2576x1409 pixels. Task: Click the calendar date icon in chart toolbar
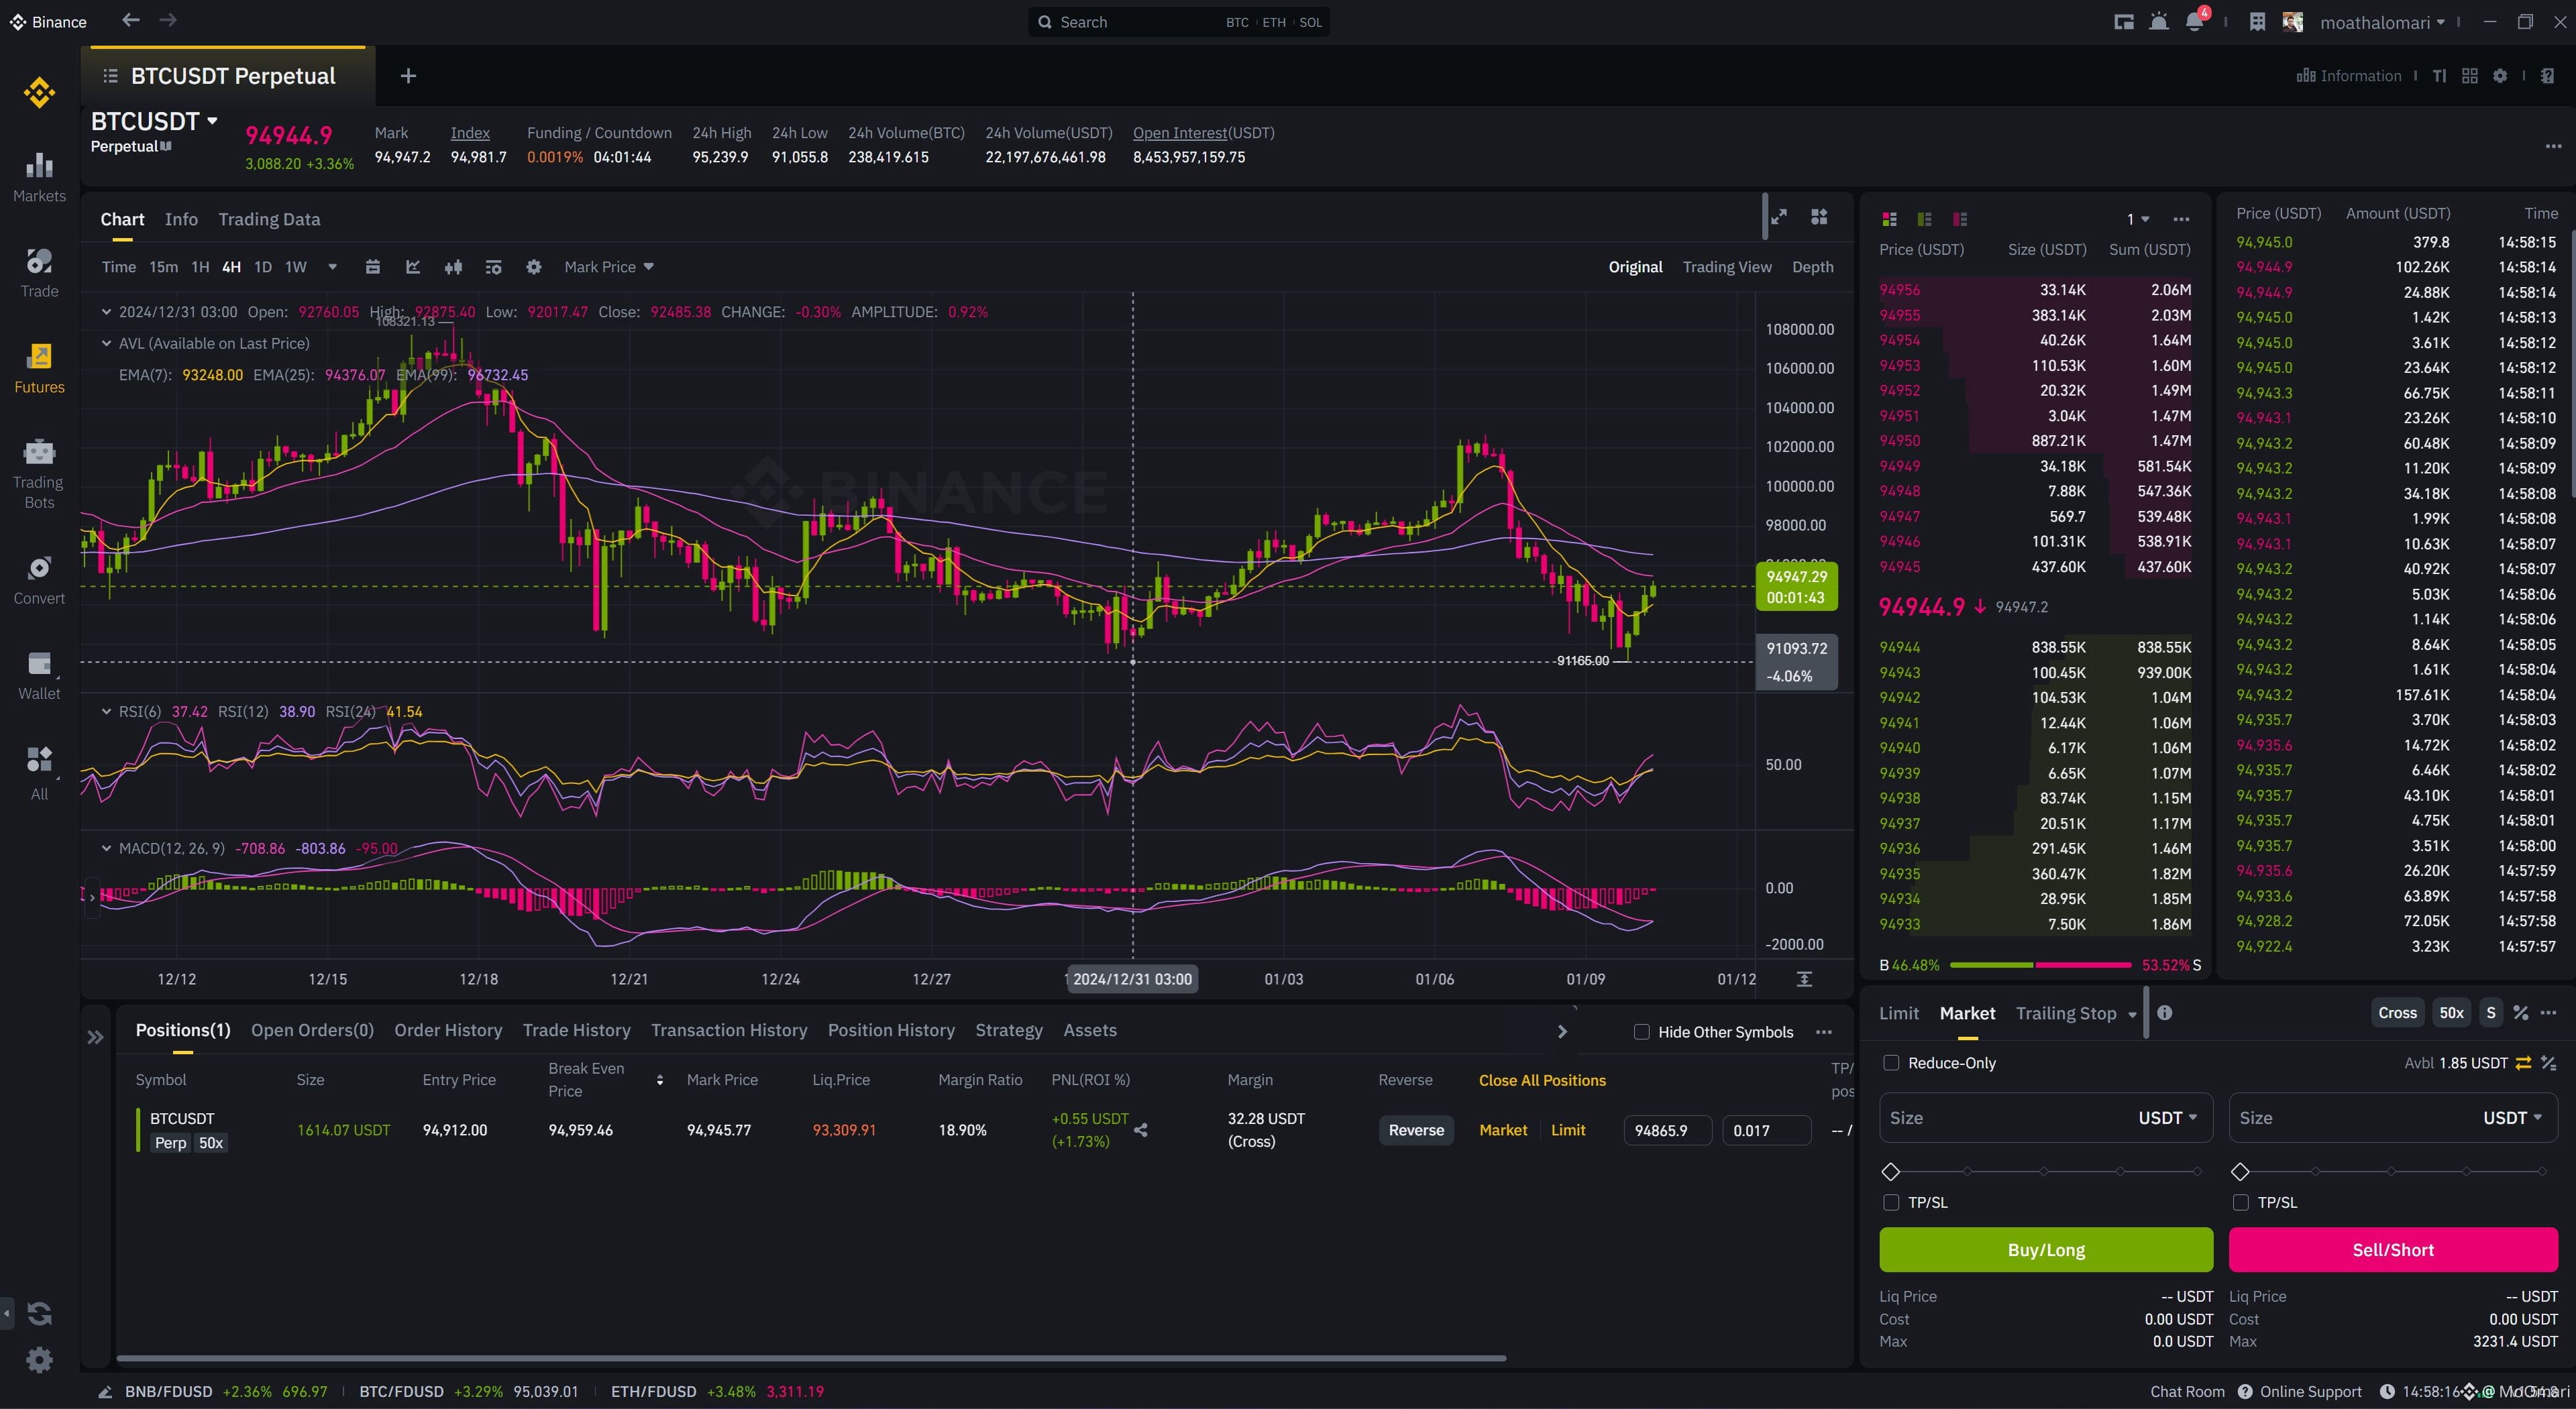373,267
